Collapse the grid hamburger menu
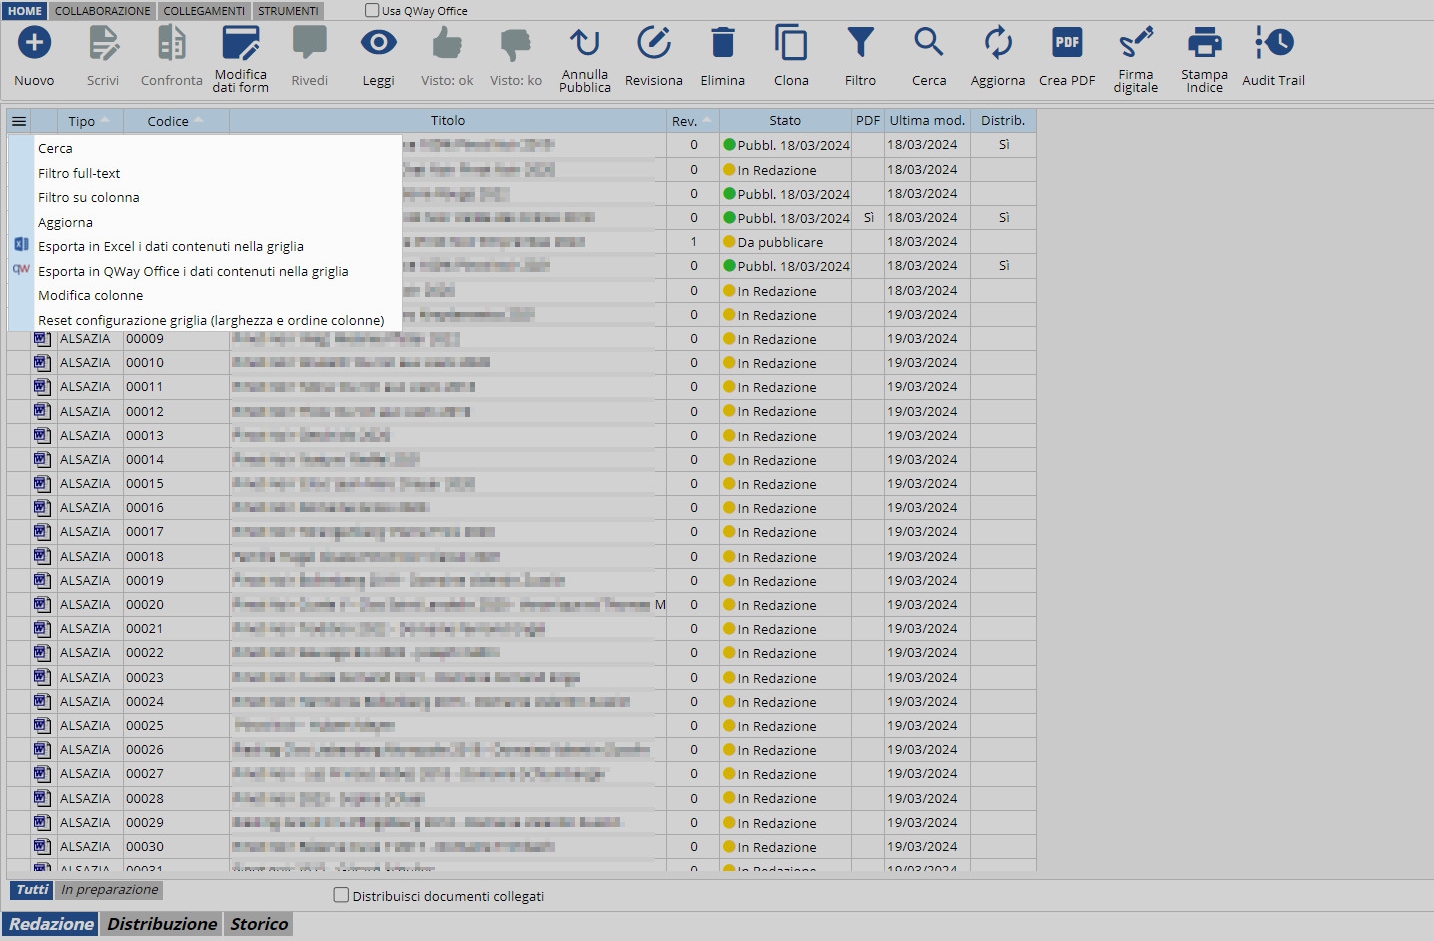 click(19, 121)
